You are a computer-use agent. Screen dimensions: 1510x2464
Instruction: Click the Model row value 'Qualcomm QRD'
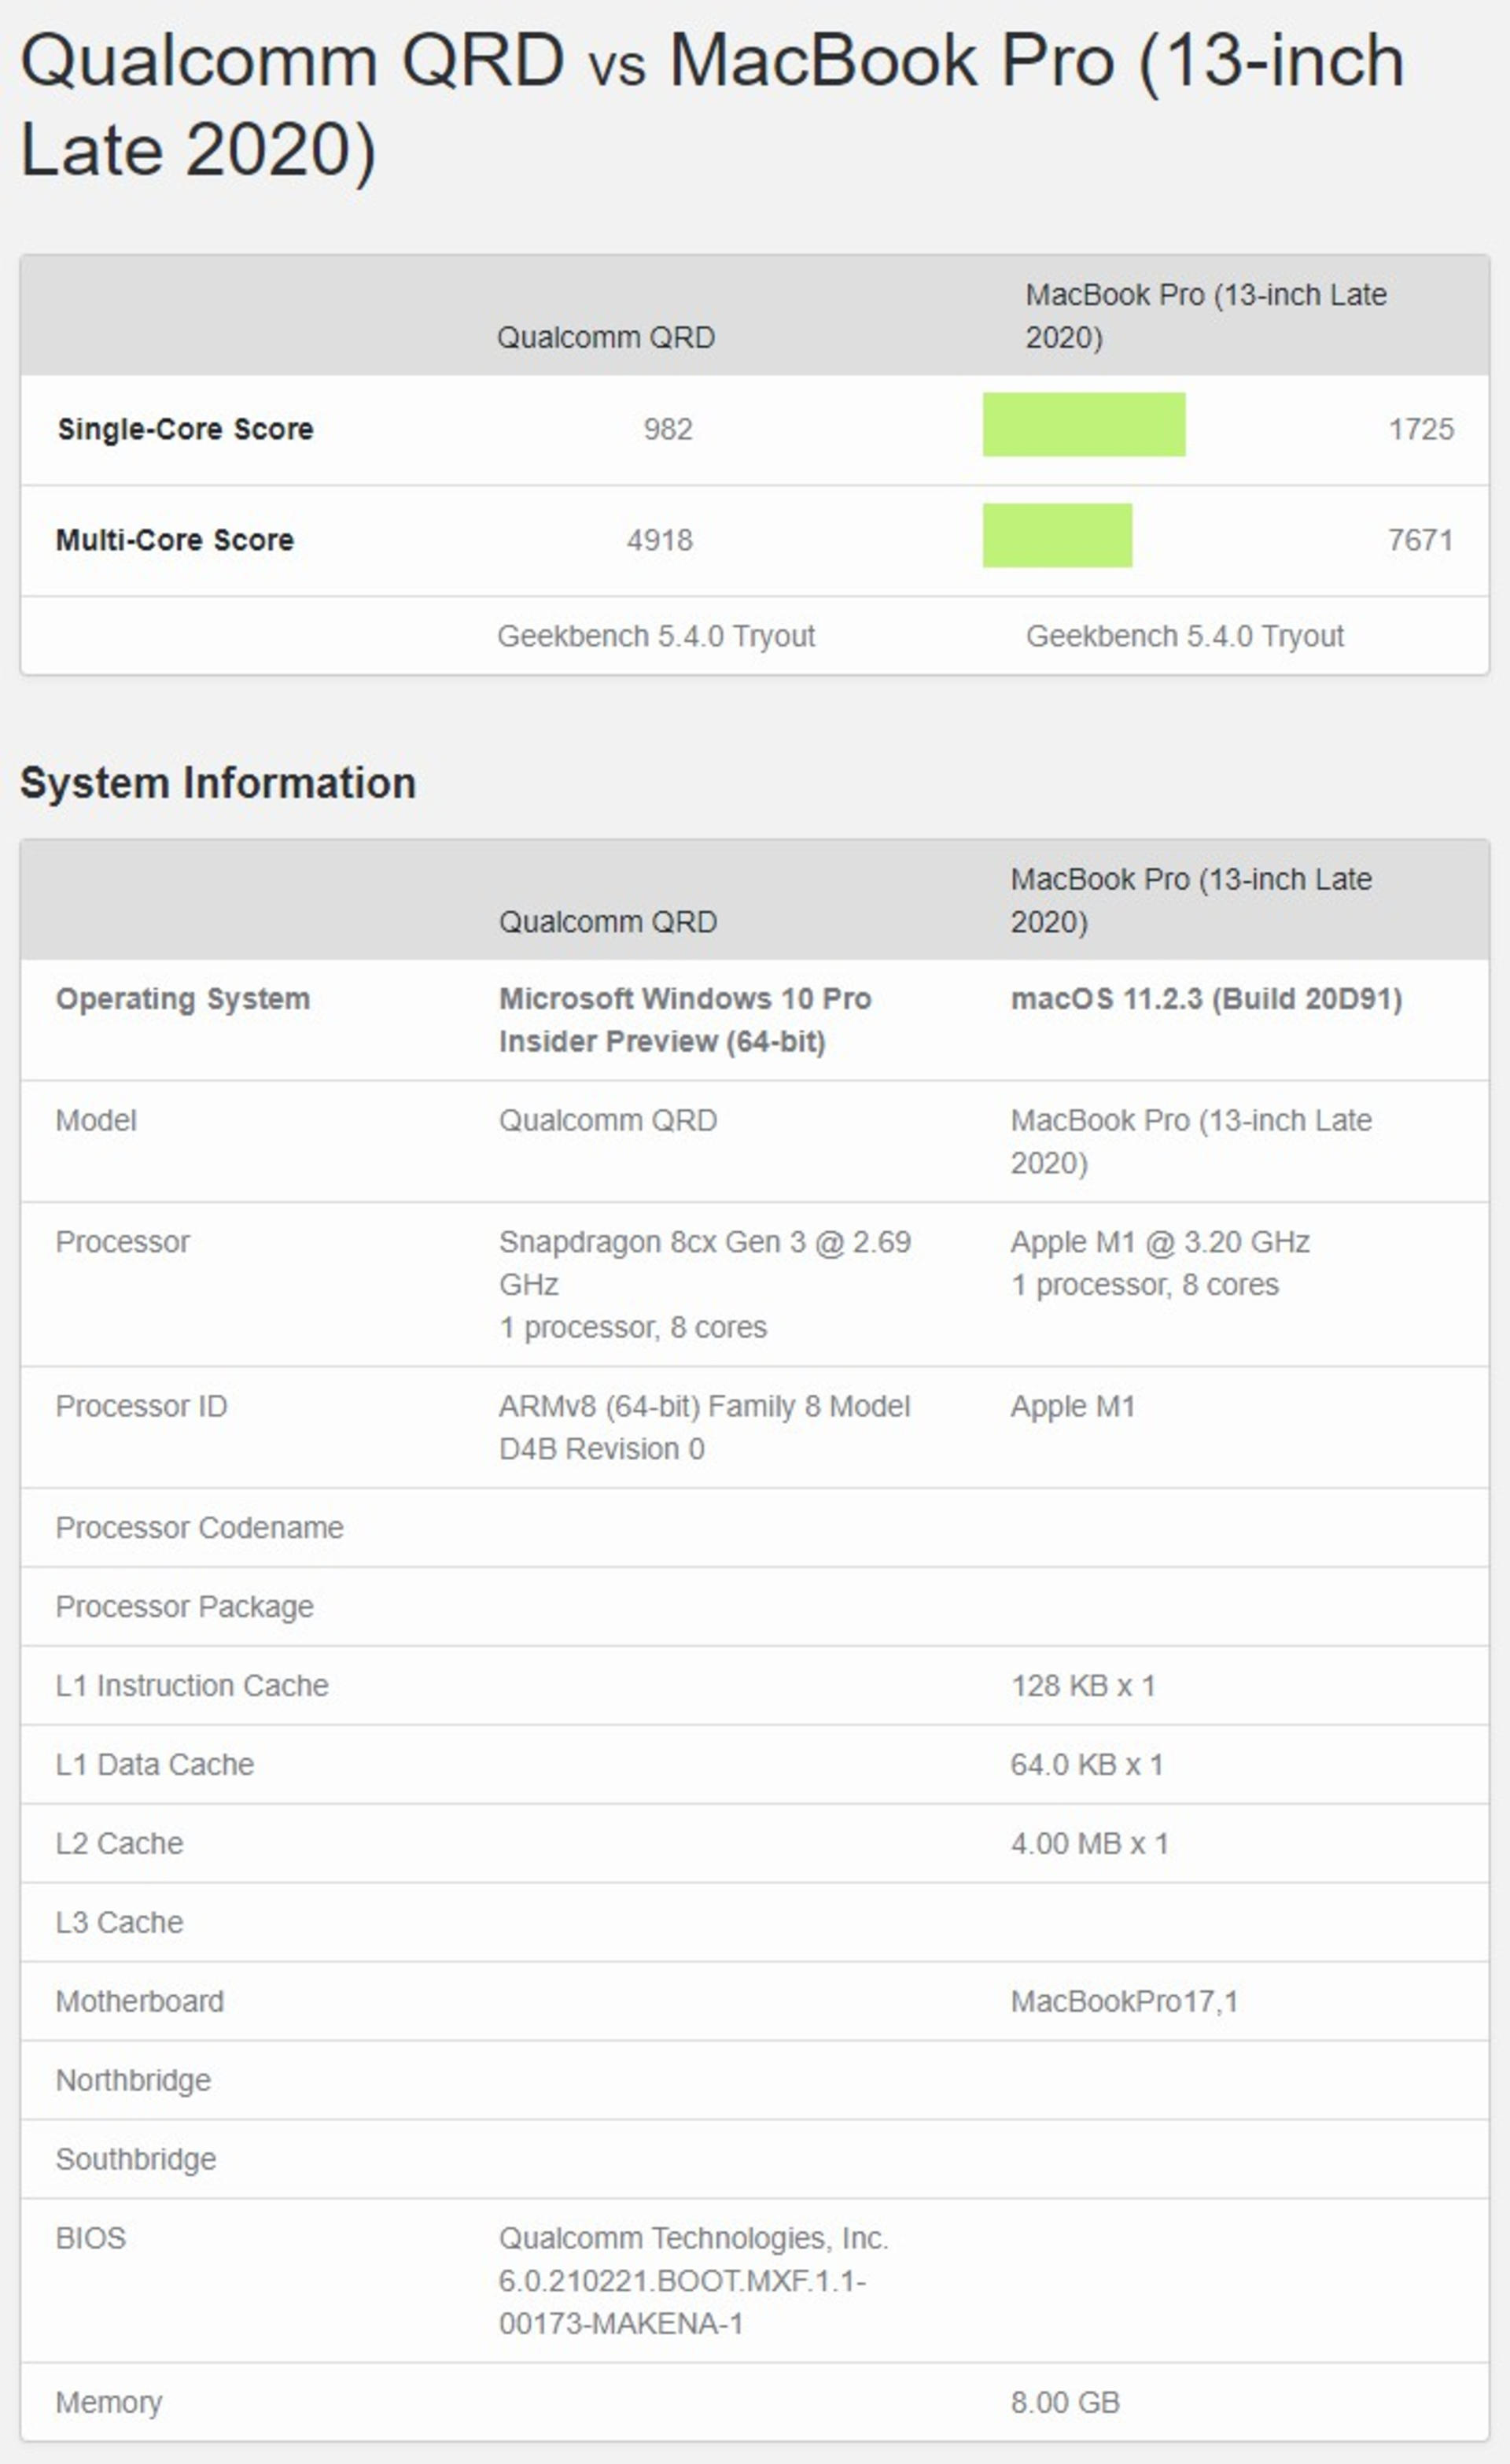[x=608, y=1121]
